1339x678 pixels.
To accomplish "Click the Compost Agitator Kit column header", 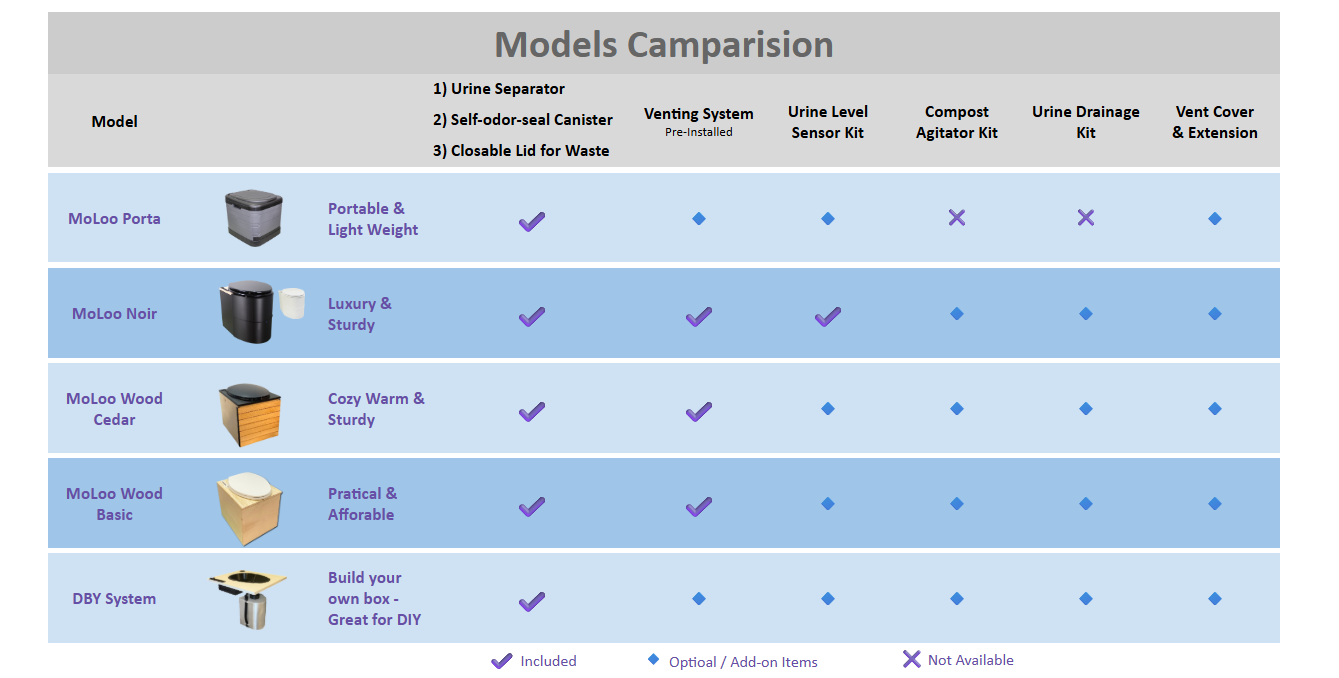I will pyautogui.click(x=957, y=122).
